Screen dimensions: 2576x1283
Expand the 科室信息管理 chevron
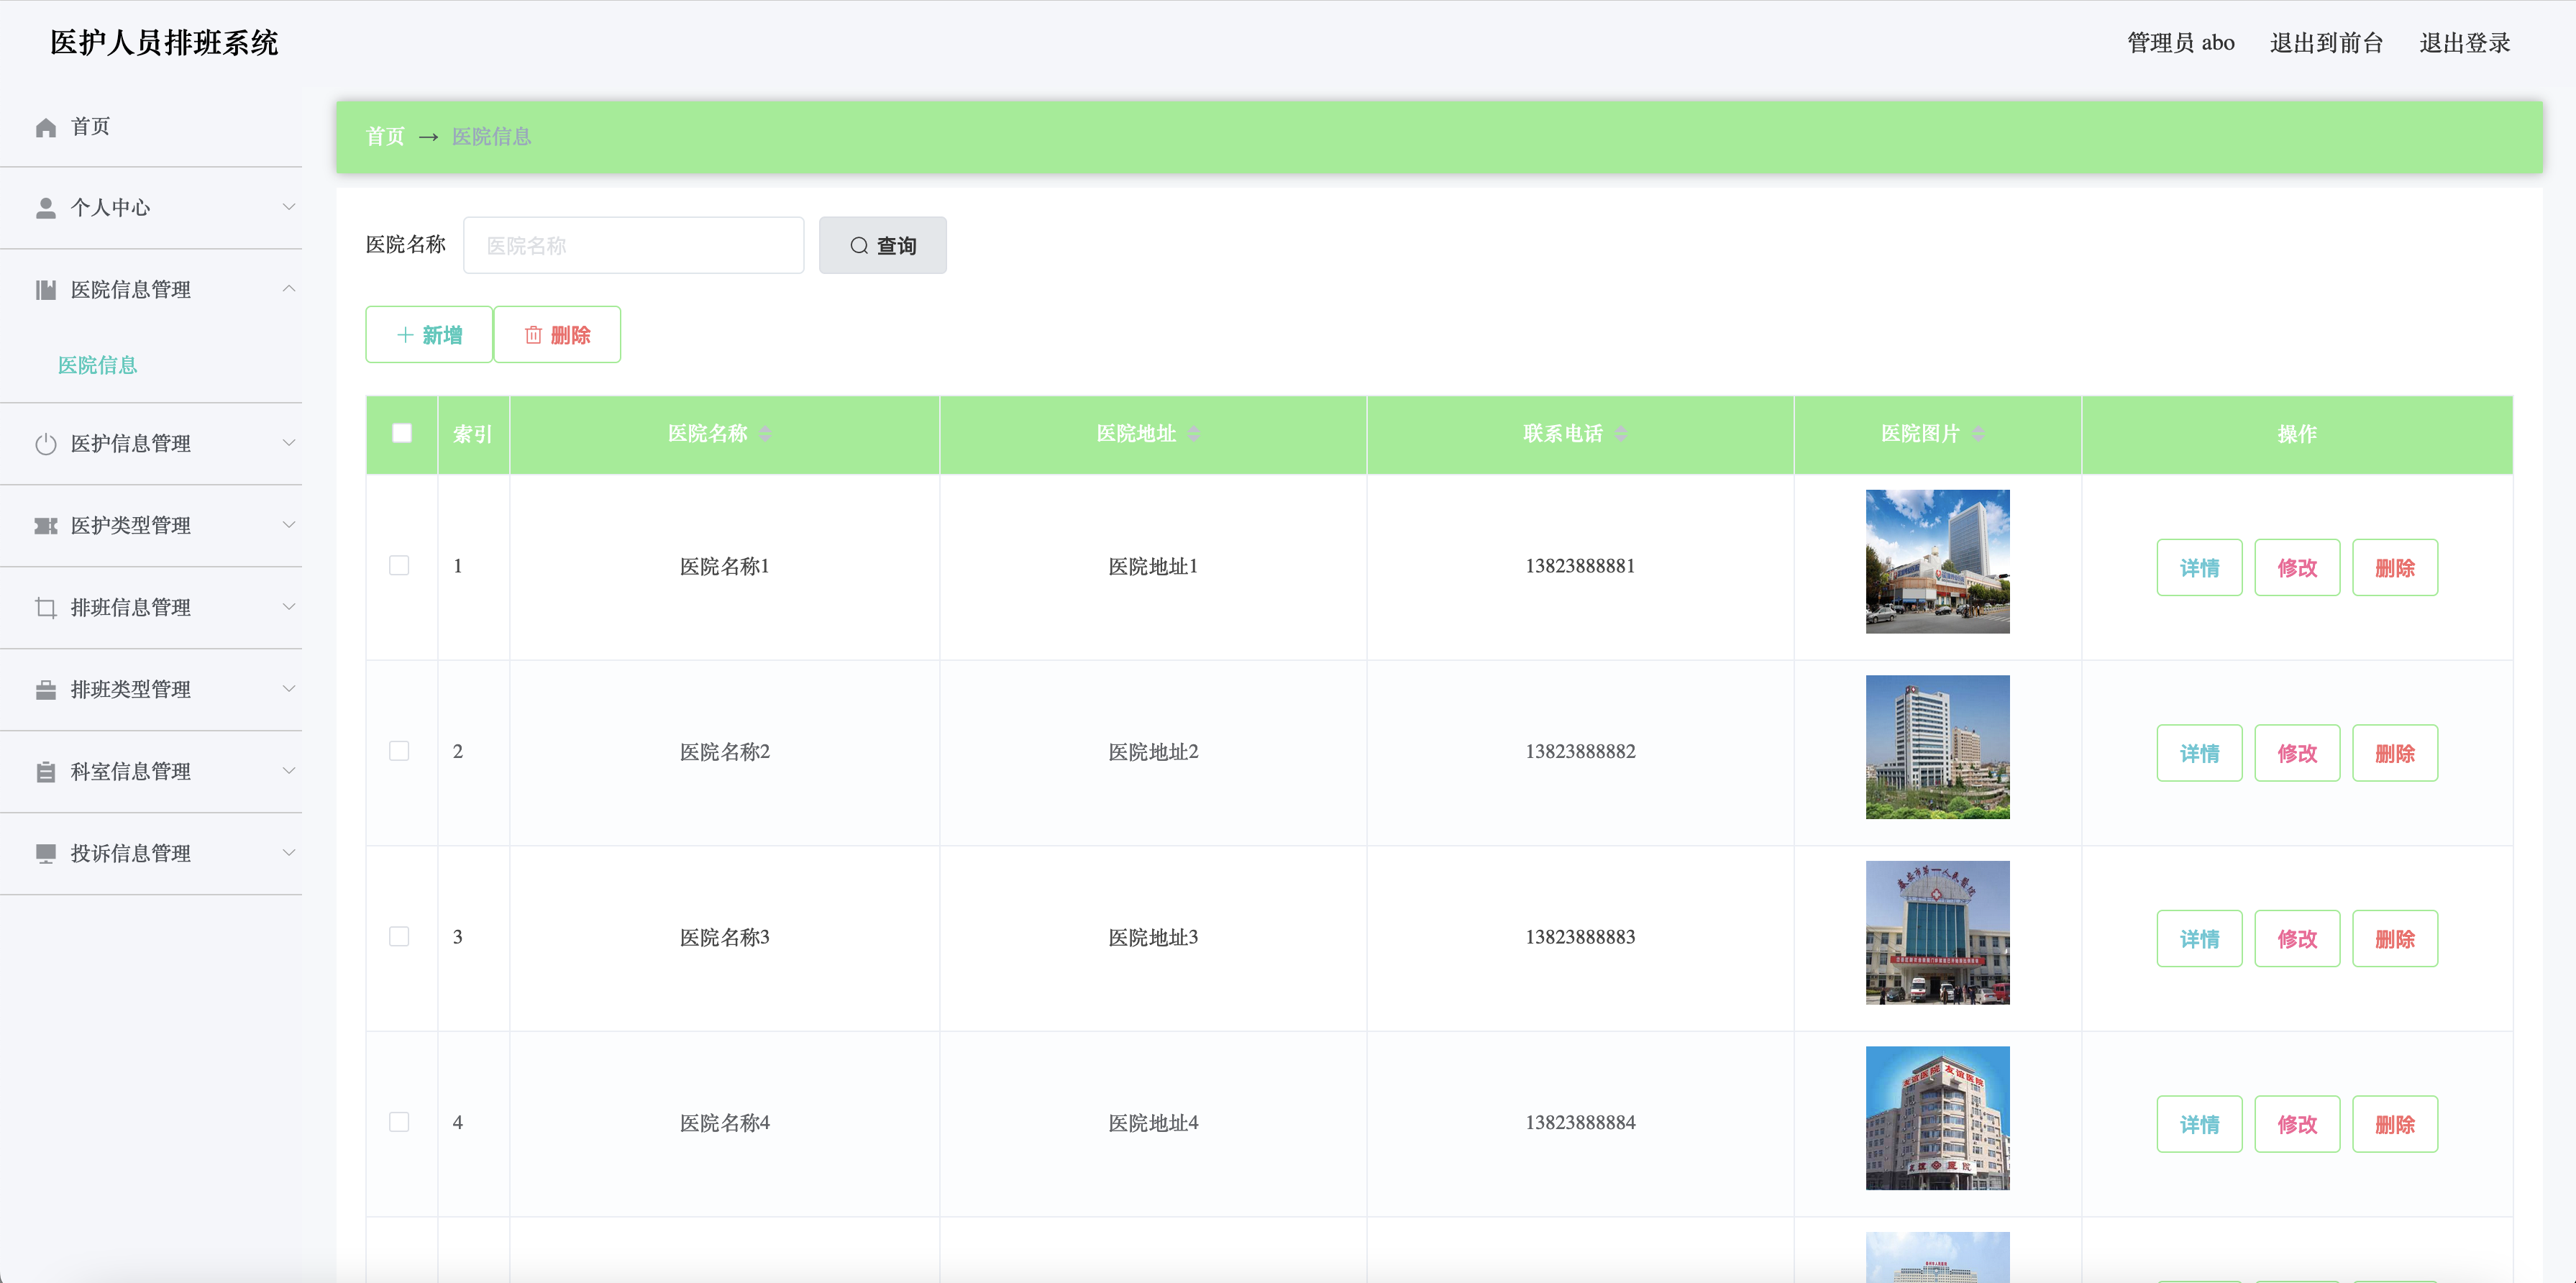click(289, 771)
